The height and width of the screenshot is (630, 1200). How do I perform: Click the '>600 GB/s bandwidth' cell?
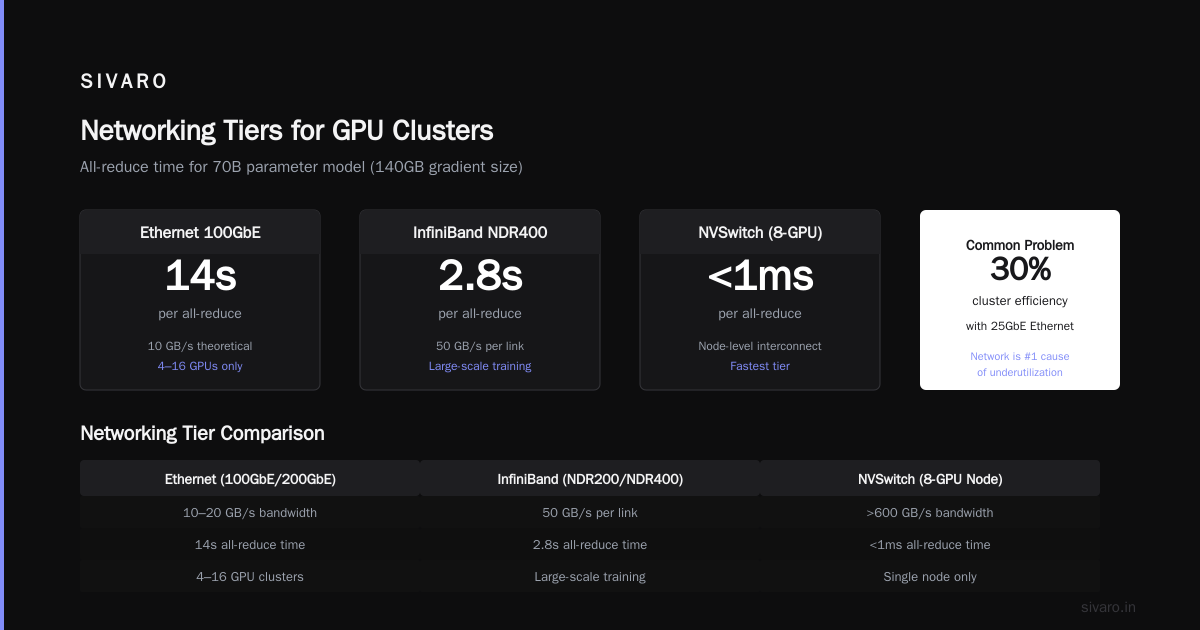(930, 513)
